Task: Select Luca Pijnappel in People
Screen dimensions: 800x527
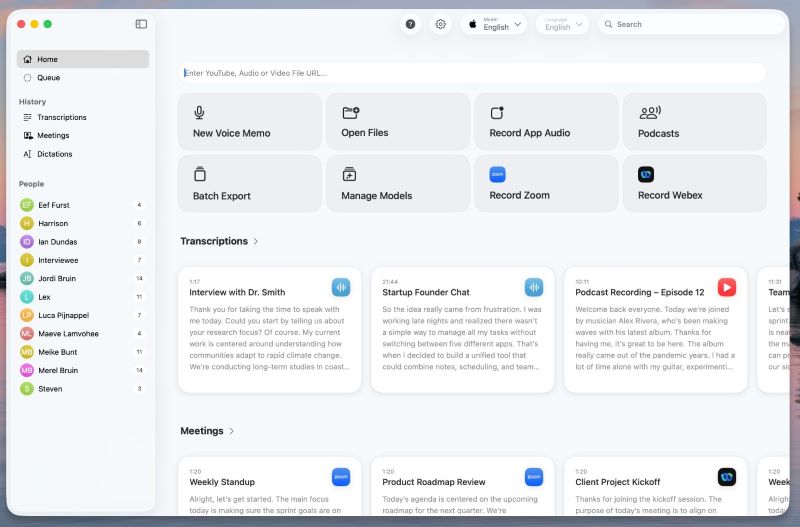Action: tap(83, 315)
